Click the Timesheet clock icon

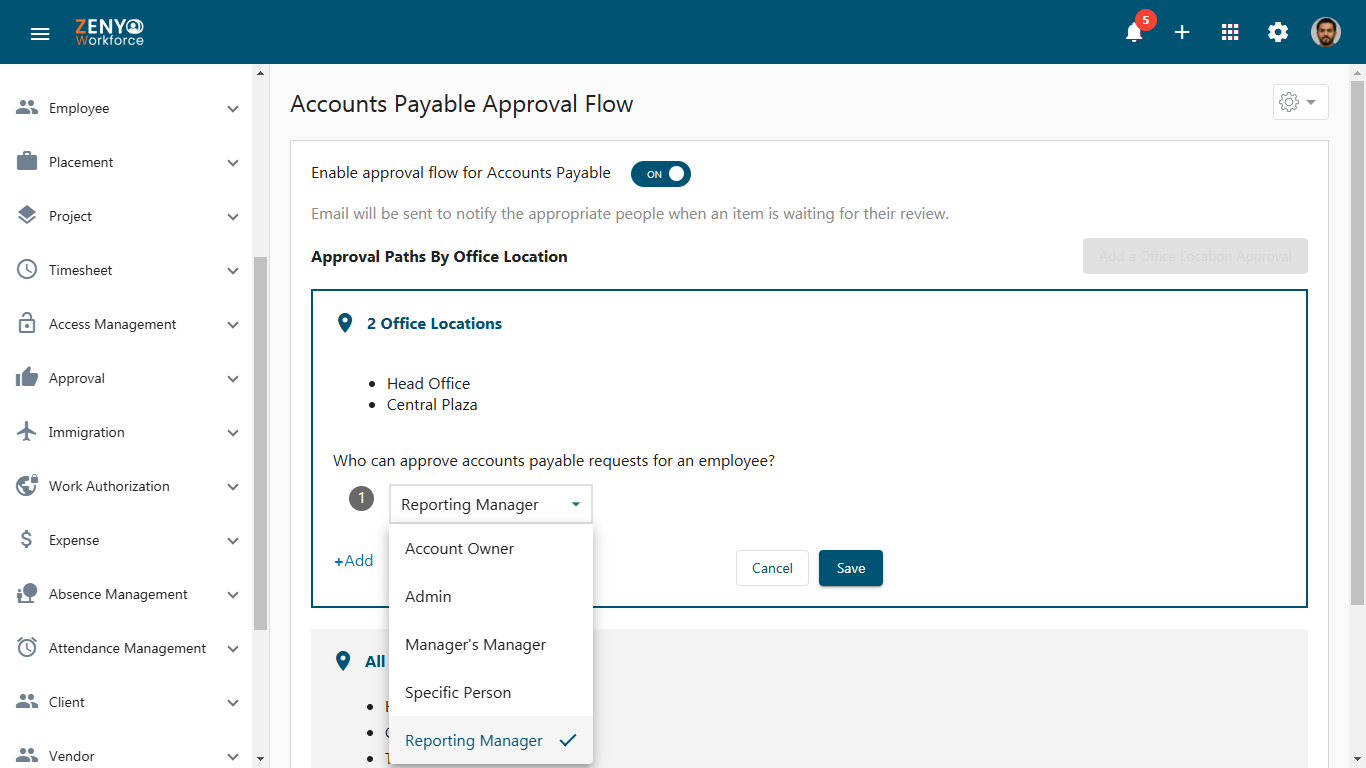click(x=27, y=270)
